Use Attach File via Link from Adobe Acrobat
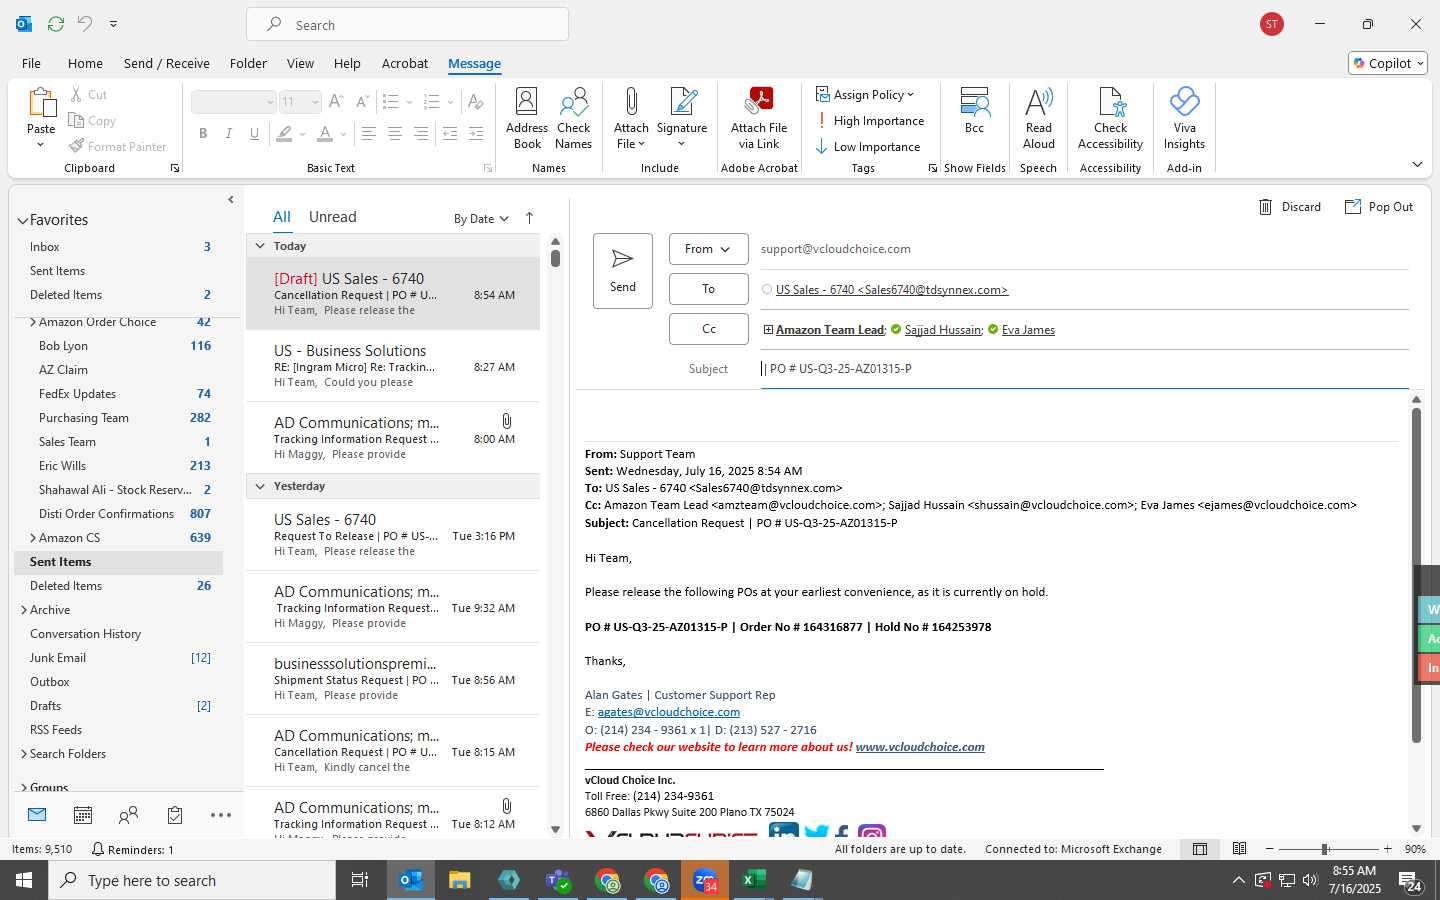1440x900 pixels. (x=759, y=118)
